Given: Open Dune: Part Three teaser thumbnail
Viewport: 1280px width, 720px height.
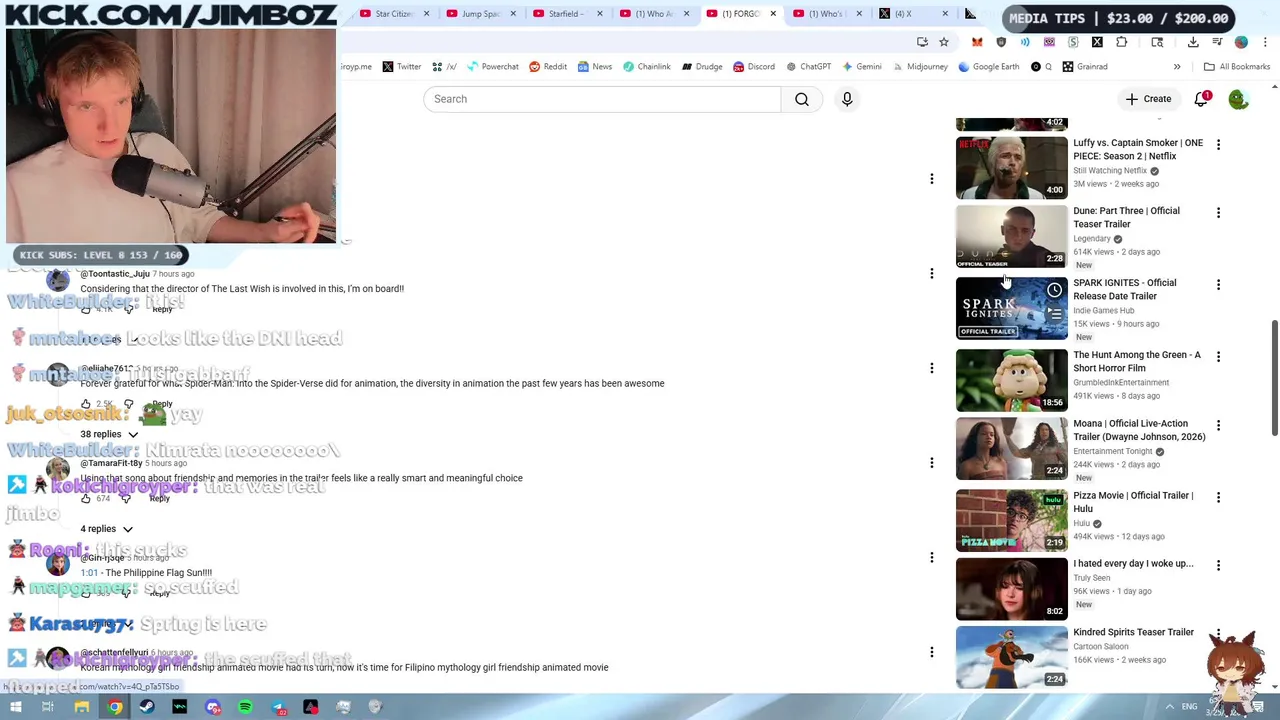Looking at the screenshot, I should [x=1011, y=236].
